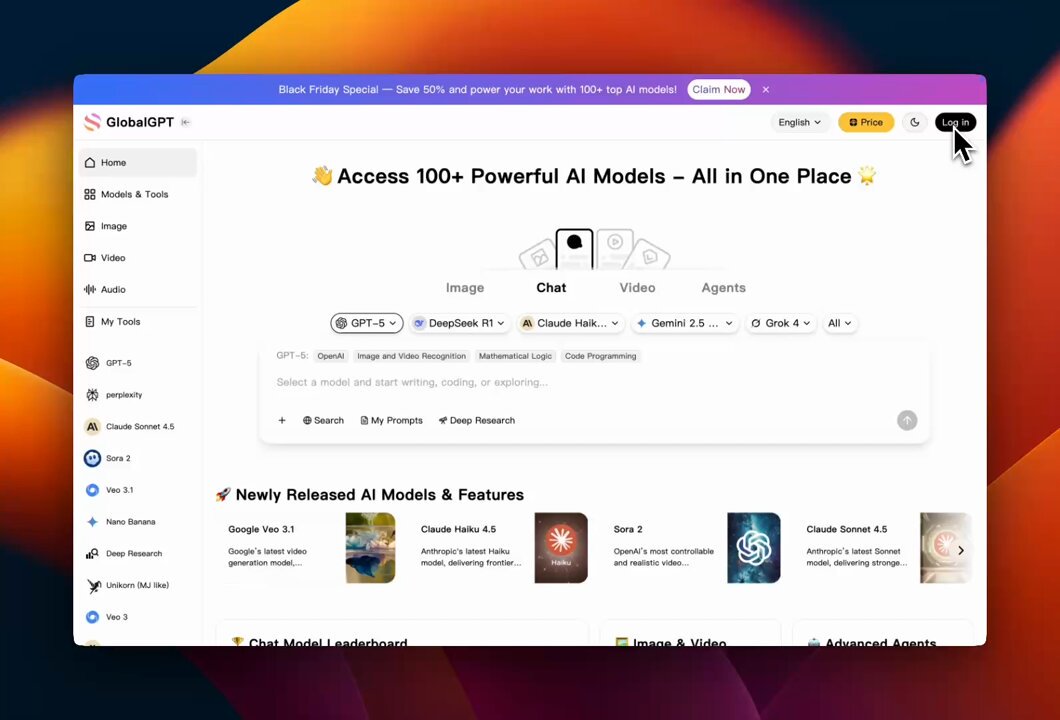1060x720 pixels.
Task: Click the GlobalGPT logo icon
Action: tap(92, 122)
